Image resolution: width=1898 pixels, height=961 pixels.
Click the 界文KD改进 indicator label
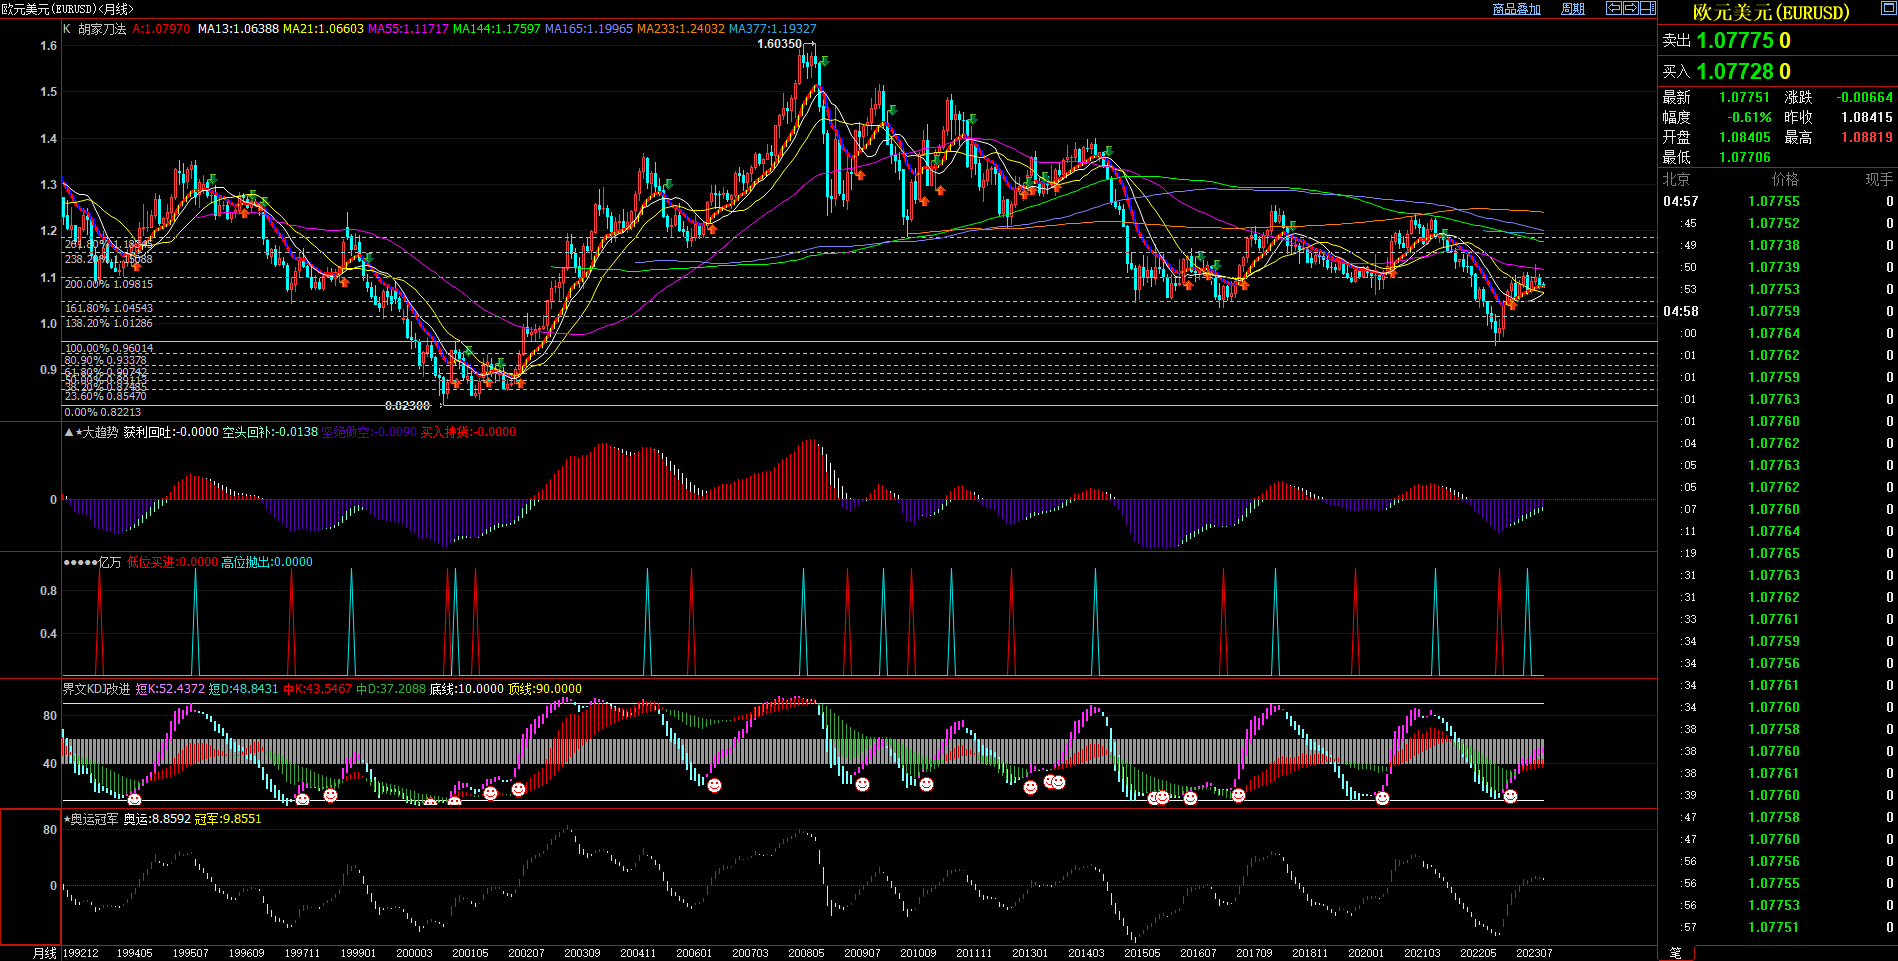point(96,689)
